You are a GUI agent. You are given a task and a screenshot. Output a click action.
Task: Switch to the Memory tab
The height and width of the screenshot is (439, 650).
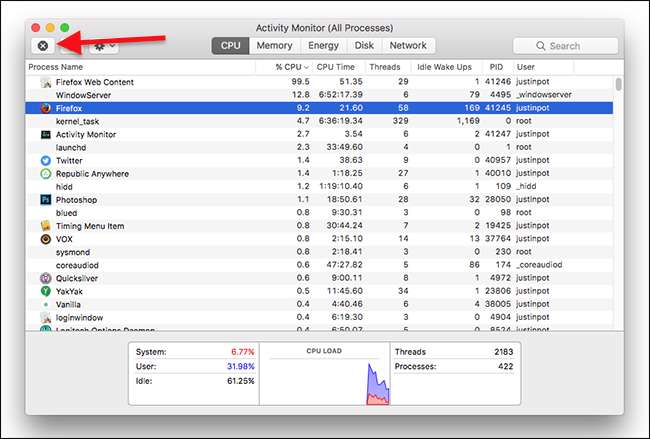pos(274,46)
